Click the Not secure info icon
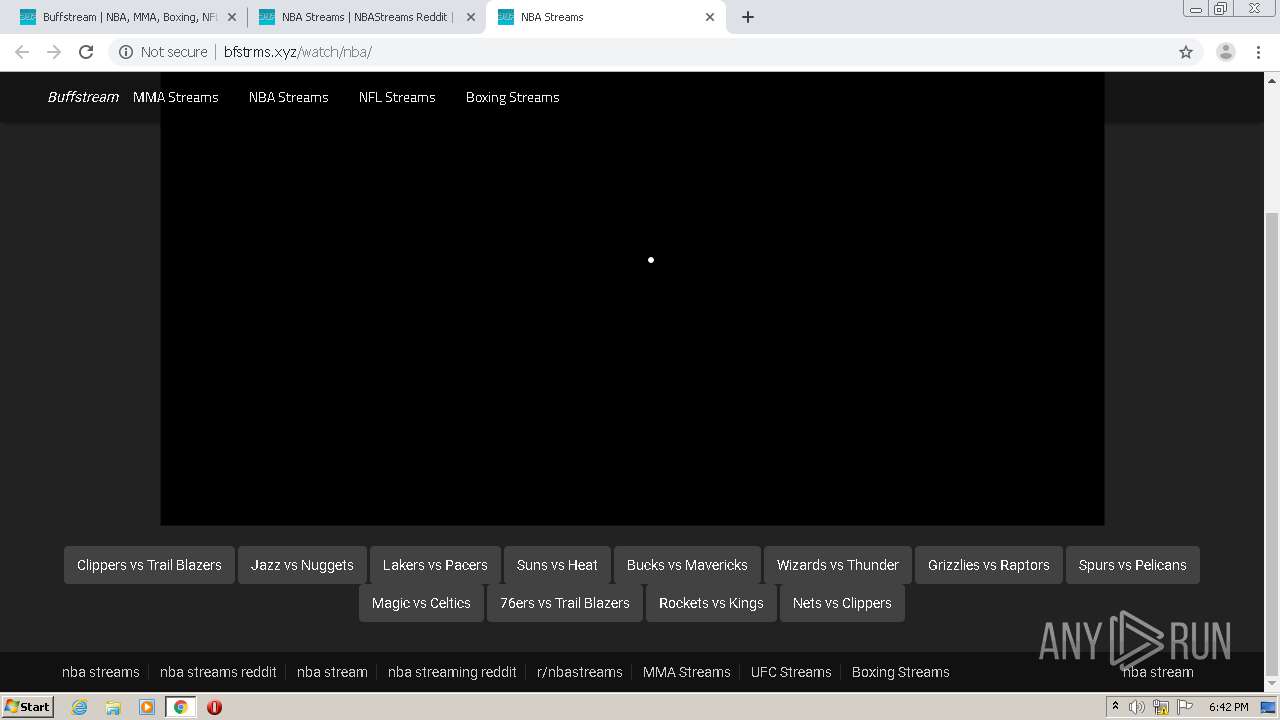The image size is (1280, 720). pyautogui.click(x=126, y=52)
